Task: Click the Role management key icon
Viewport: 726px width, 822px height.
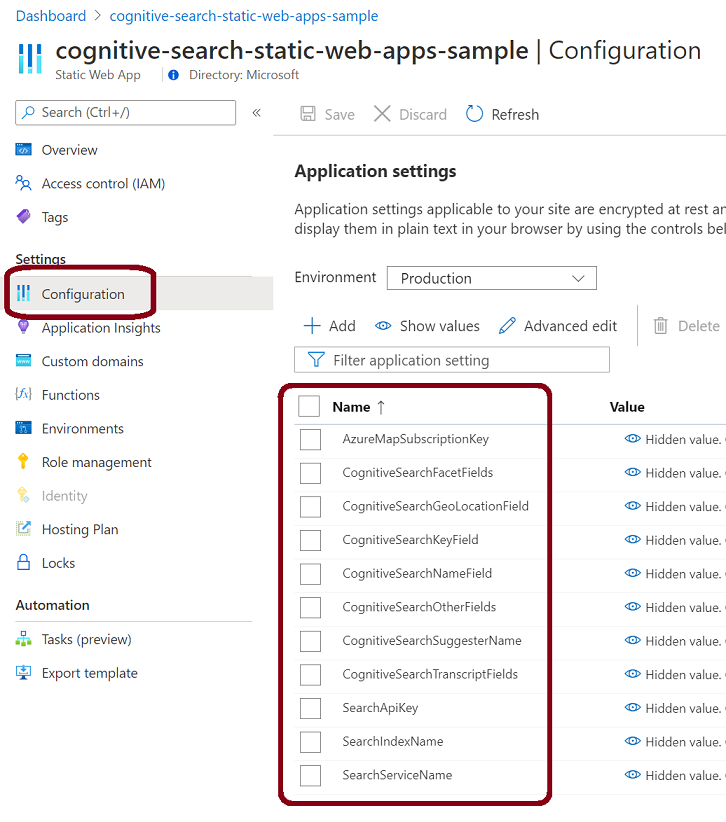Action: 23,461
